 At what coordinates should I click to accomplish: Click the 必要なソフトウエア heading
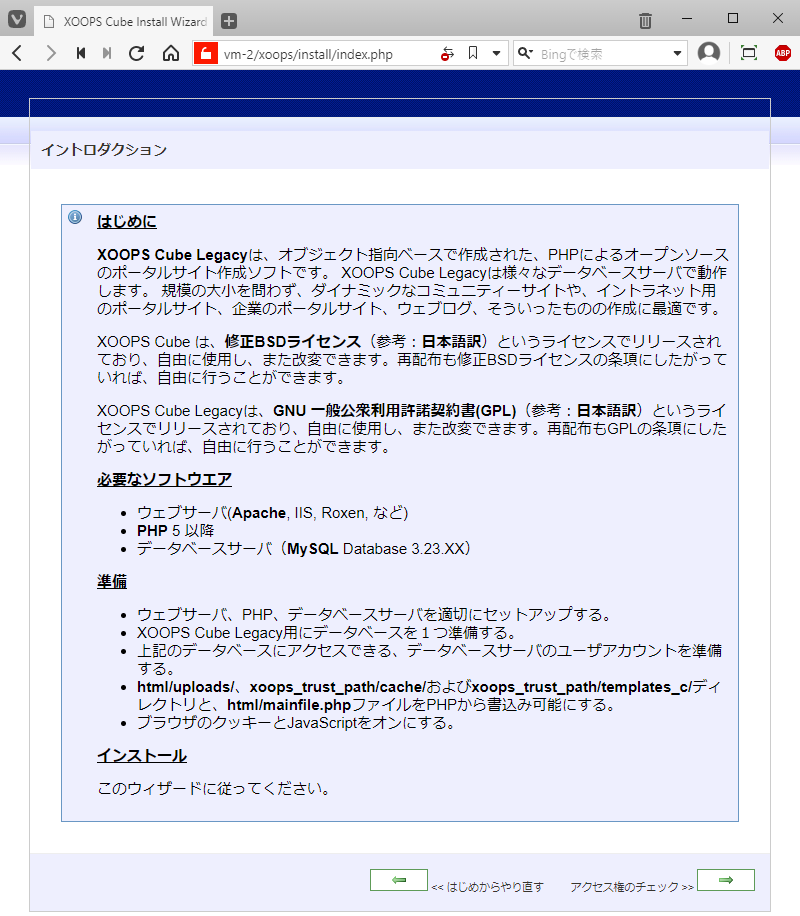[164, 480]
